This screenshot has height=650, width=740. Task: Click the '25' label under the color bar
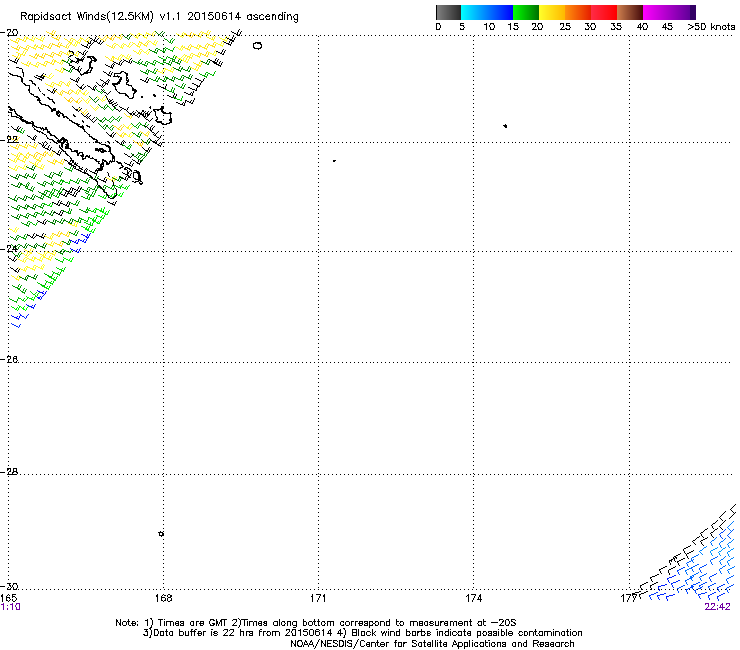(x=565, y=27)
